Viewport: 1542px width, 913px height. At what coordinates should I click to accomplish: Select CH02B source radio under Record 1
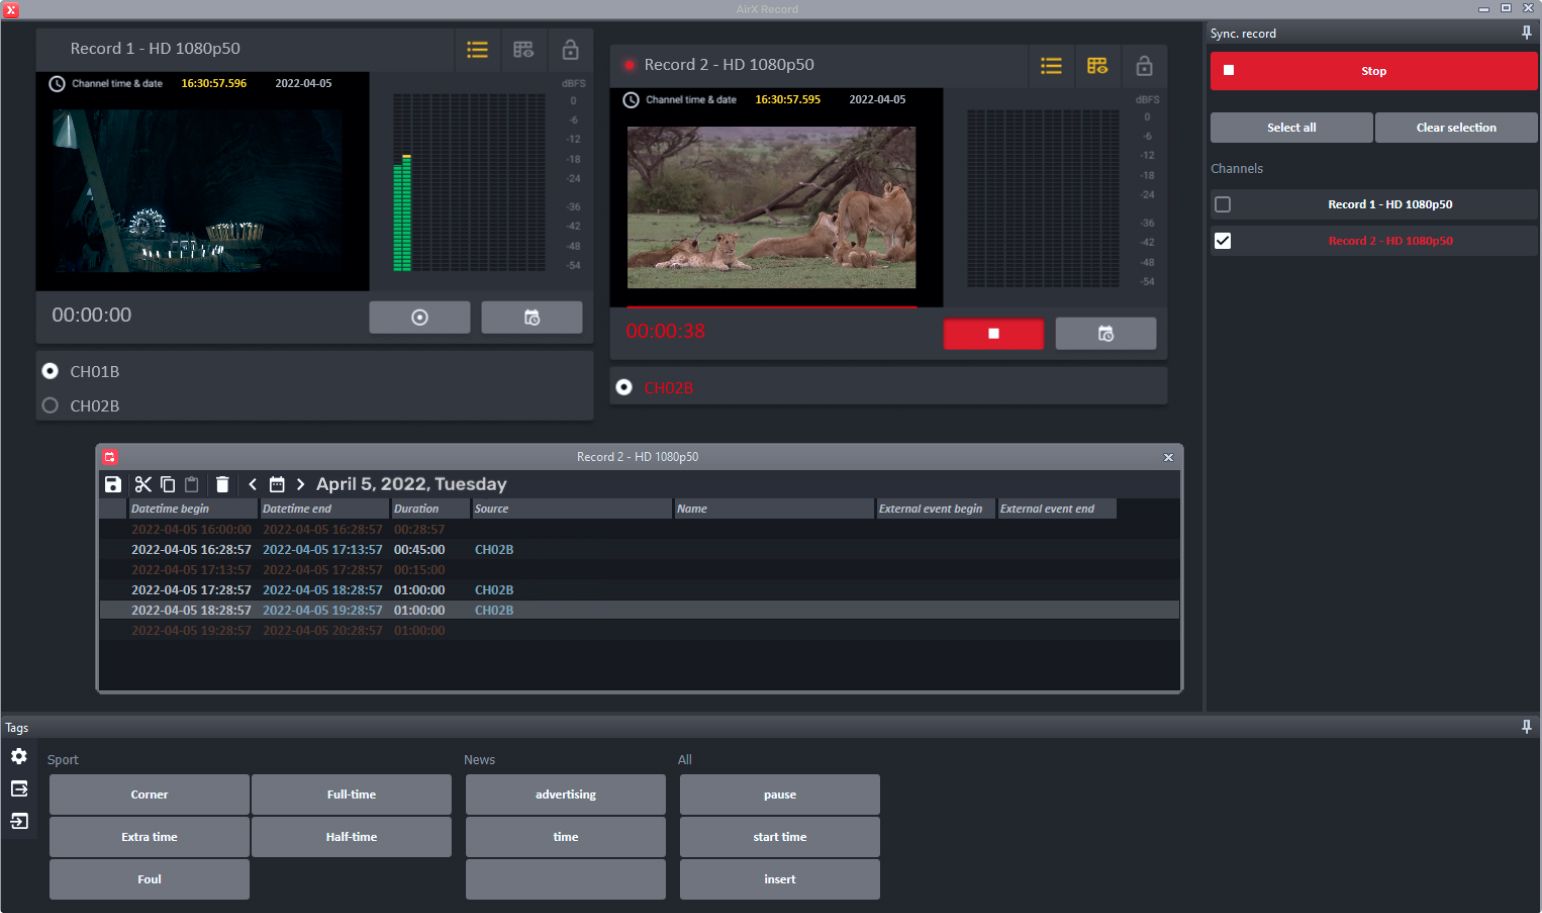50,406
